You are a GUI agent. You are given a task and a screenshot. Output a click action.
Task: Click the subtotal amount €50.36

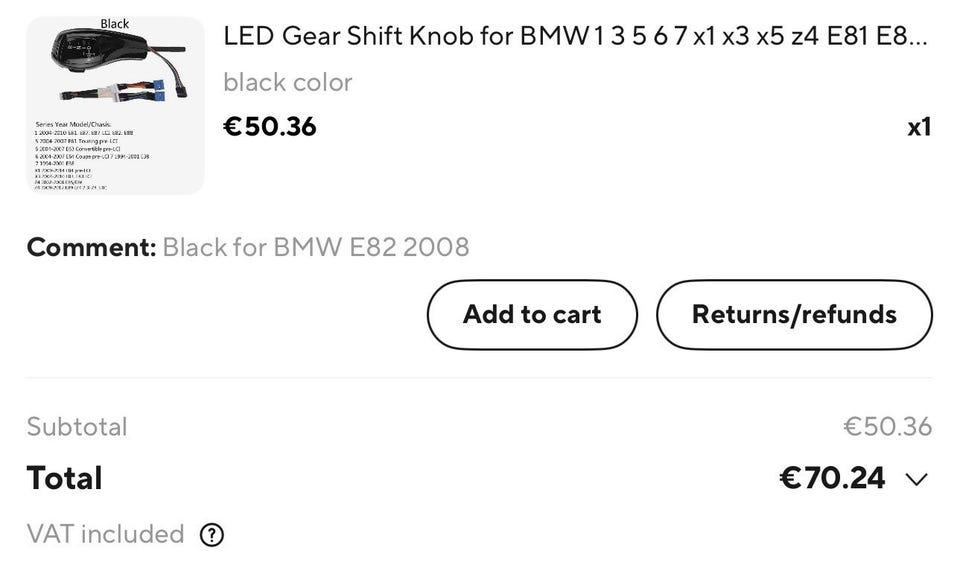[887, 427]
